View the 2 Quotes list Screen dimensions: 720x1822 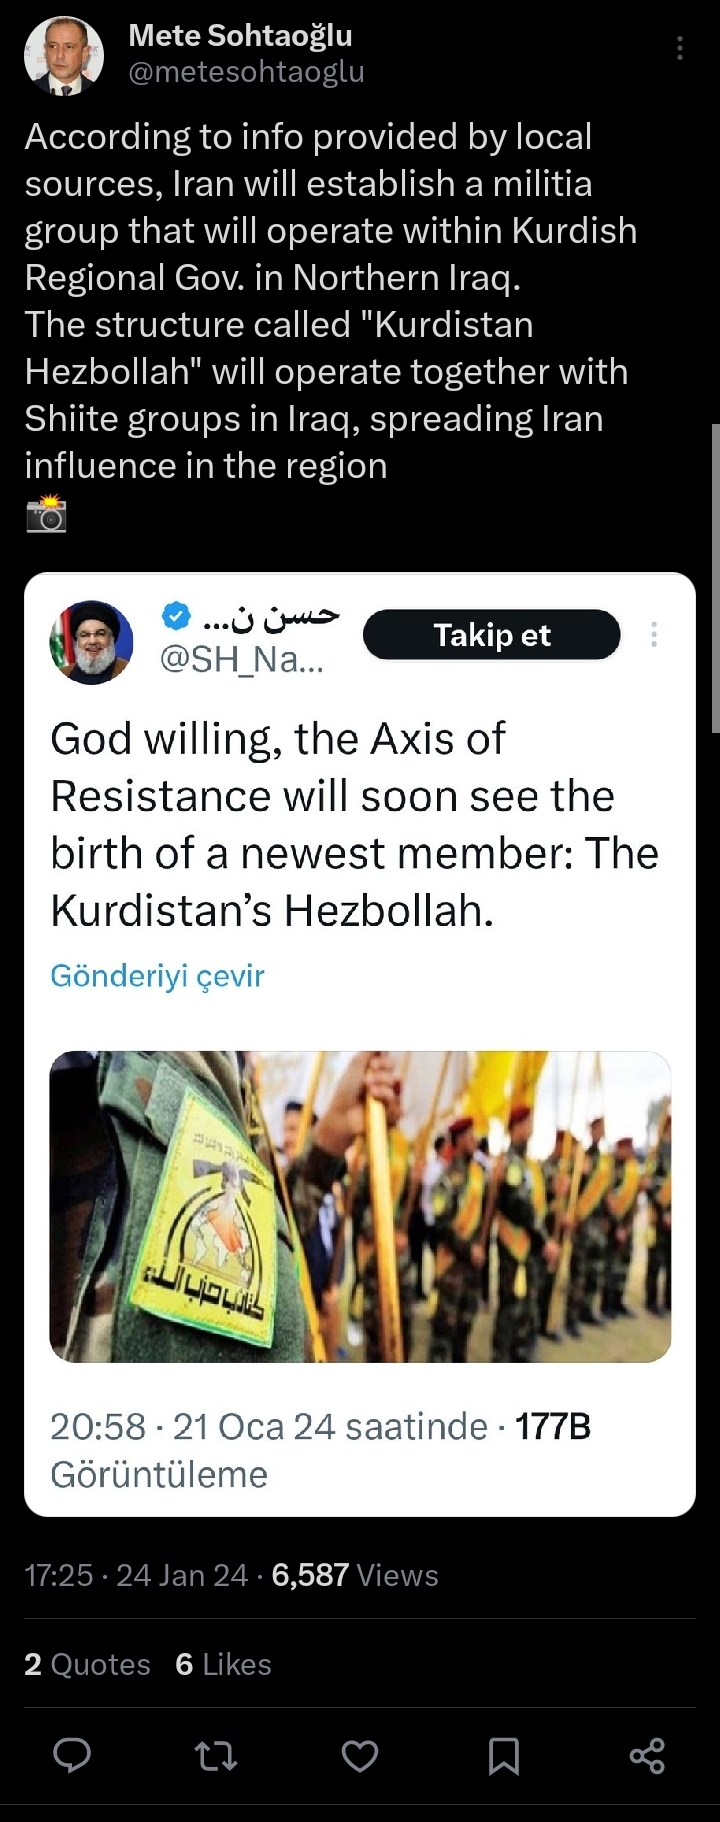coord(87,1664)
